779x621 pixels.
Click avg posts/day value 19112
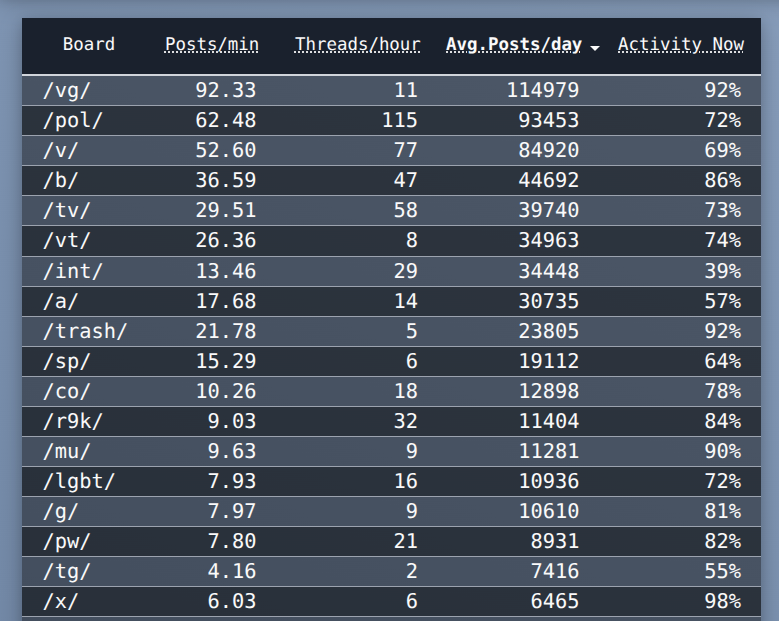click(x=549, y=361)
